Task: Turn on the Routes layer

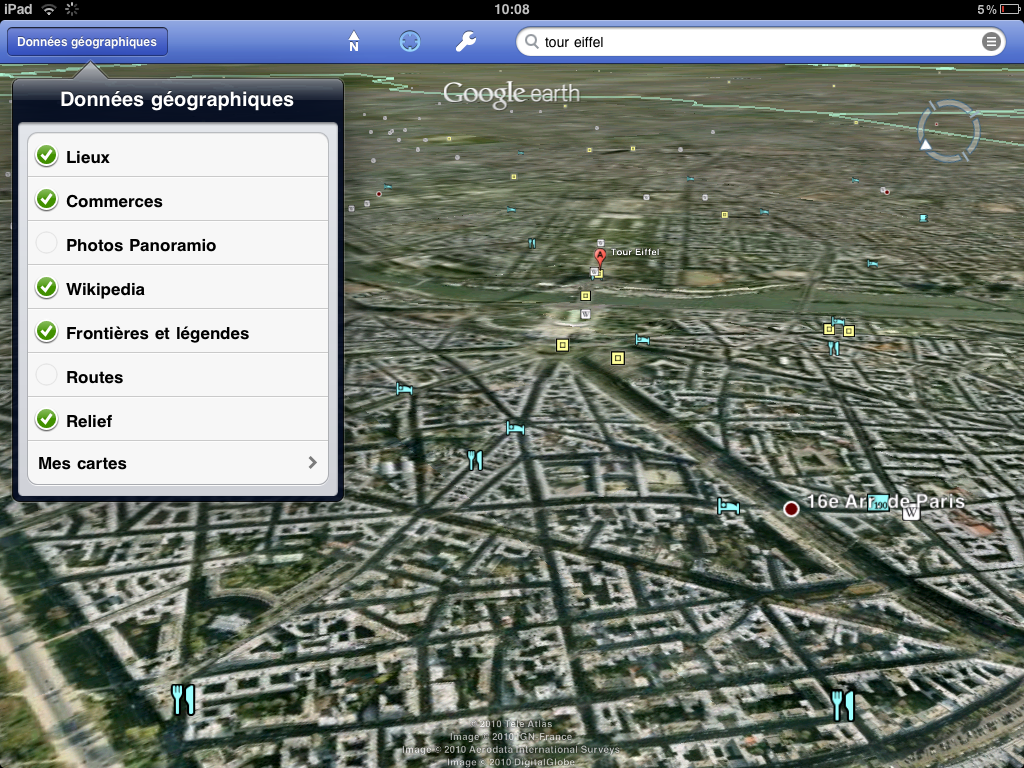Action: point(46,375)
